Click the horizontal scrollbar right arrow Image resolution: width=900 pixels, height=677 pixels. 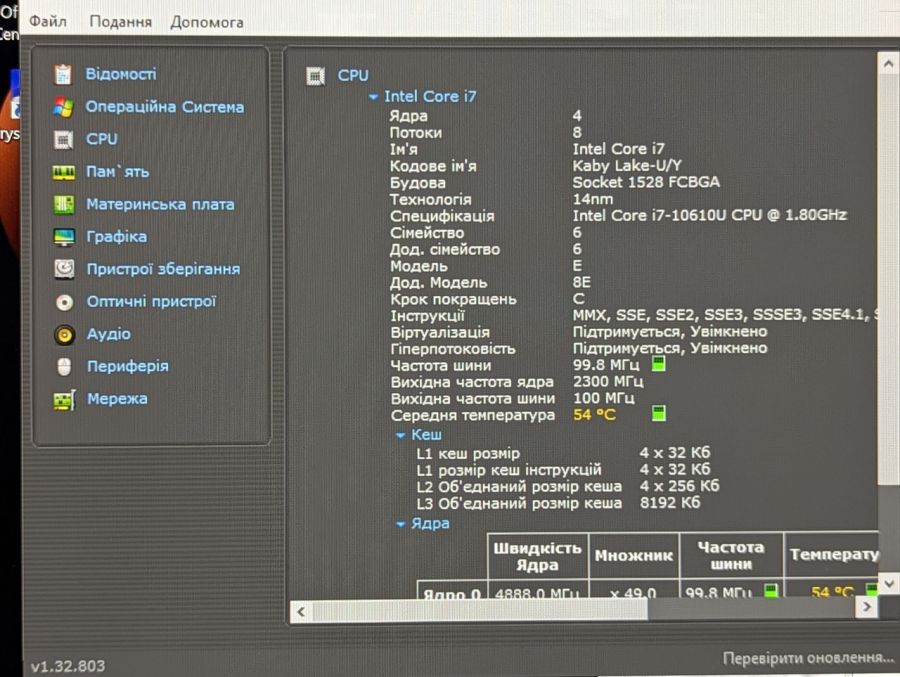point(867,607)
